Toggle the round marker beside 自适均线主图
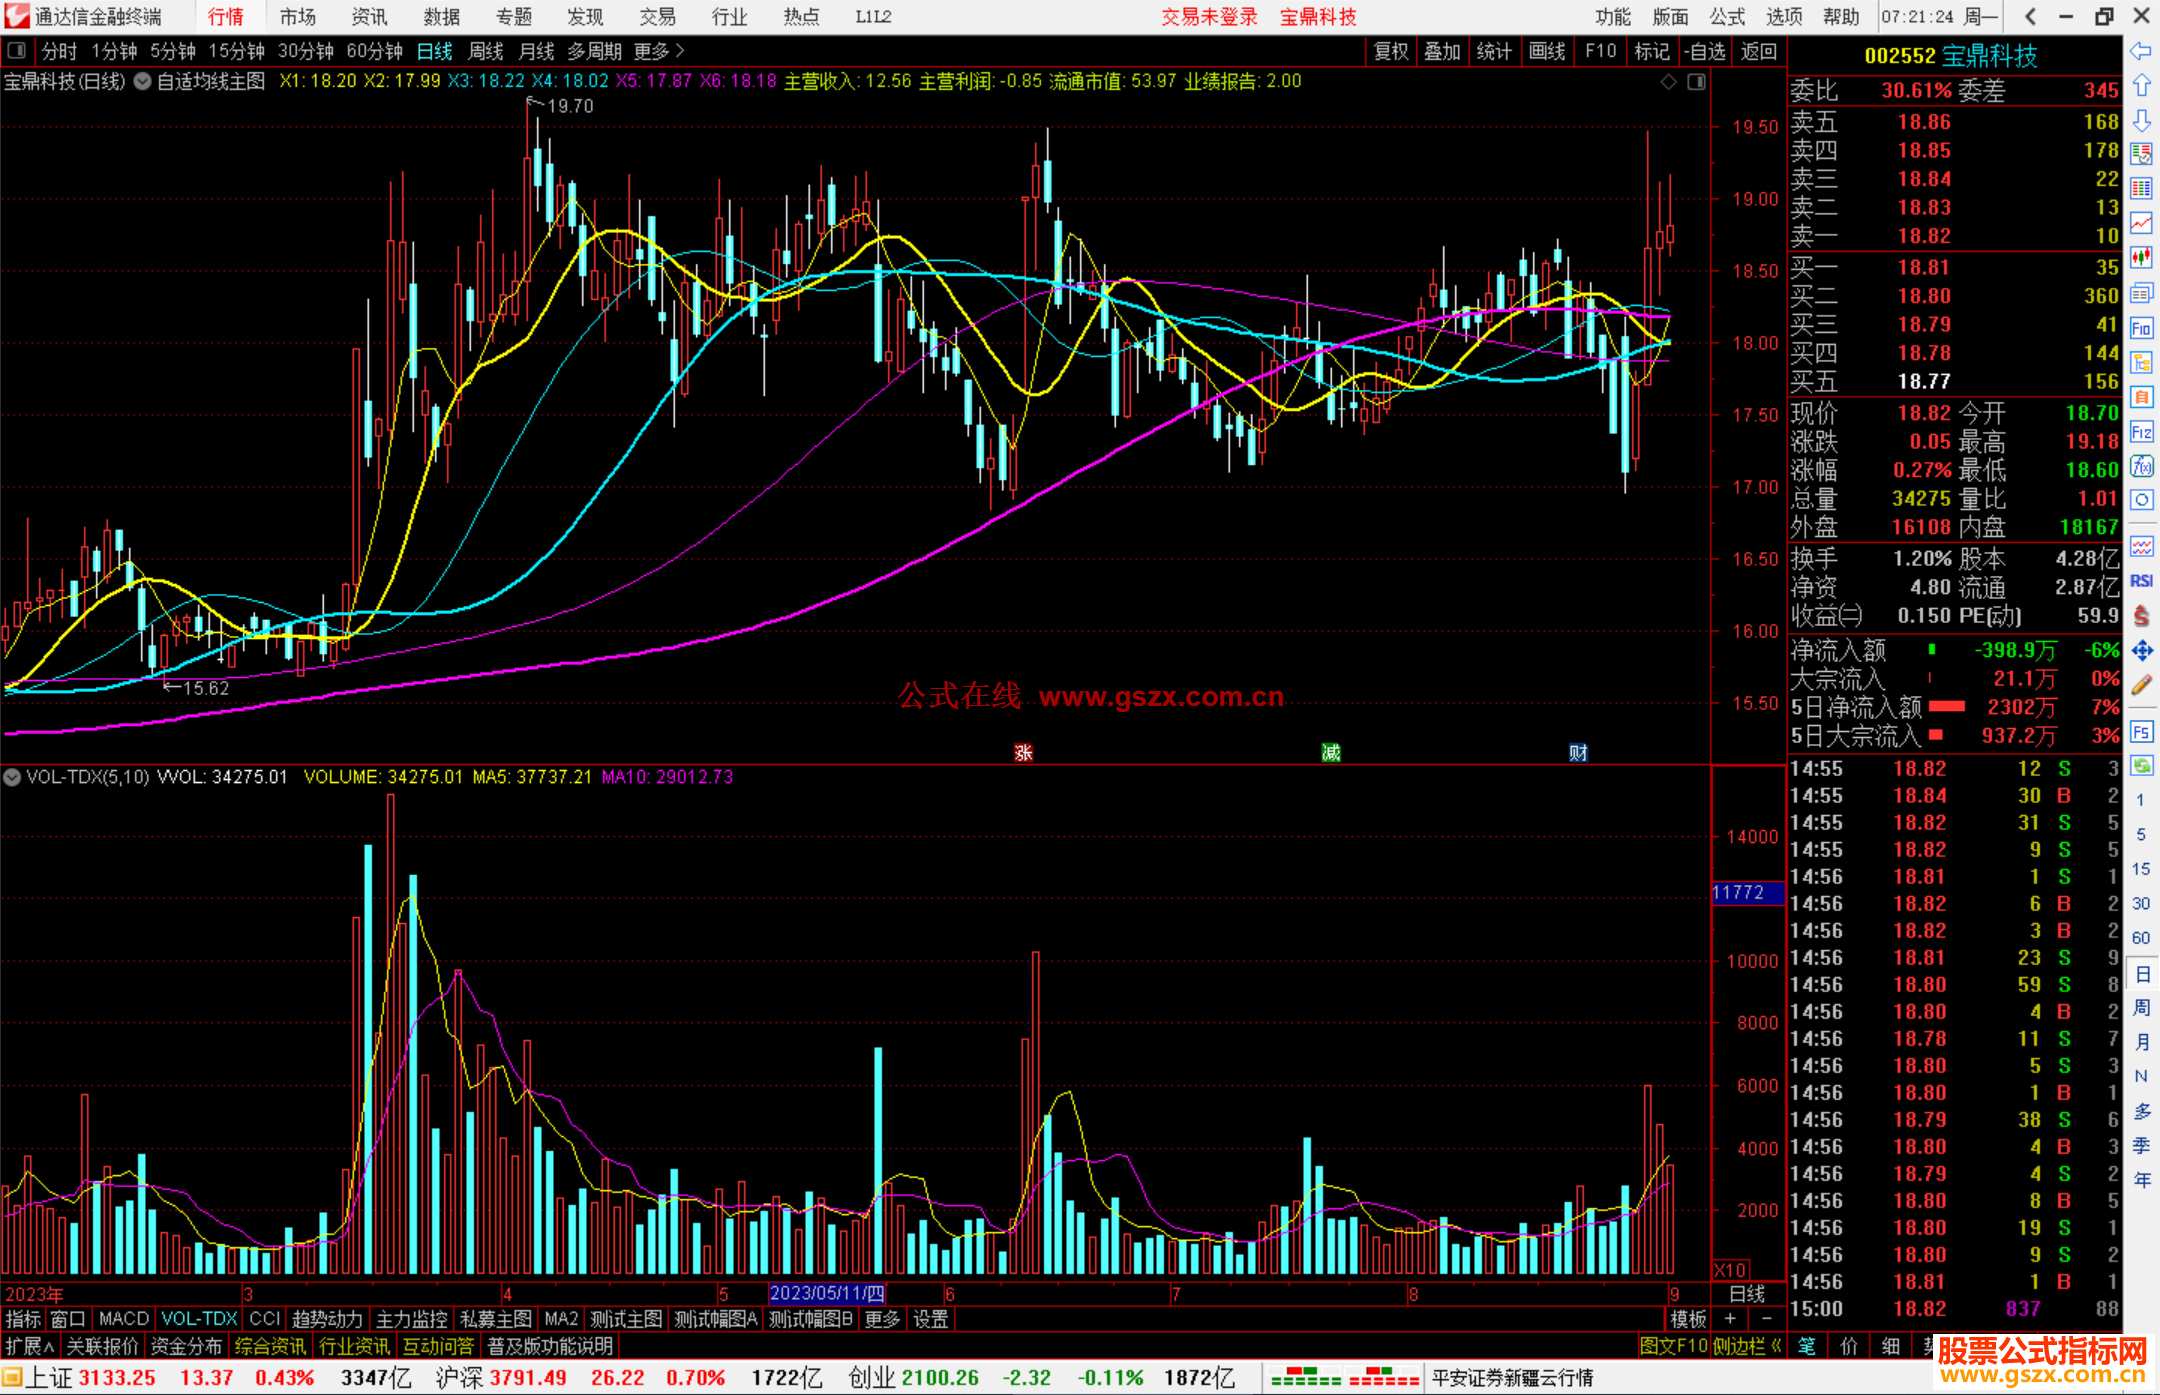The height and width of the screenshot is (1395, 2160). [143, 82]
